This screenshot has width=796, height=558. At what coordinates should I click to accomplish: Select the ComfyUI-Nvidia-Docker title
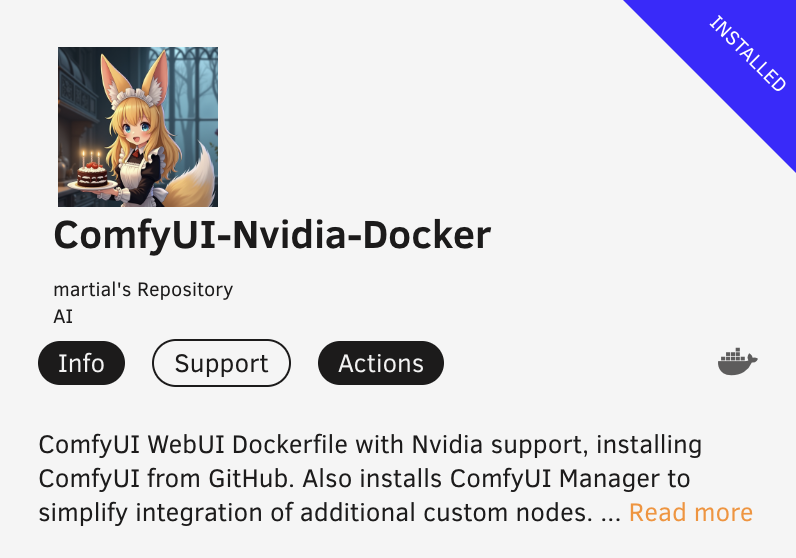tap(272, 236)
